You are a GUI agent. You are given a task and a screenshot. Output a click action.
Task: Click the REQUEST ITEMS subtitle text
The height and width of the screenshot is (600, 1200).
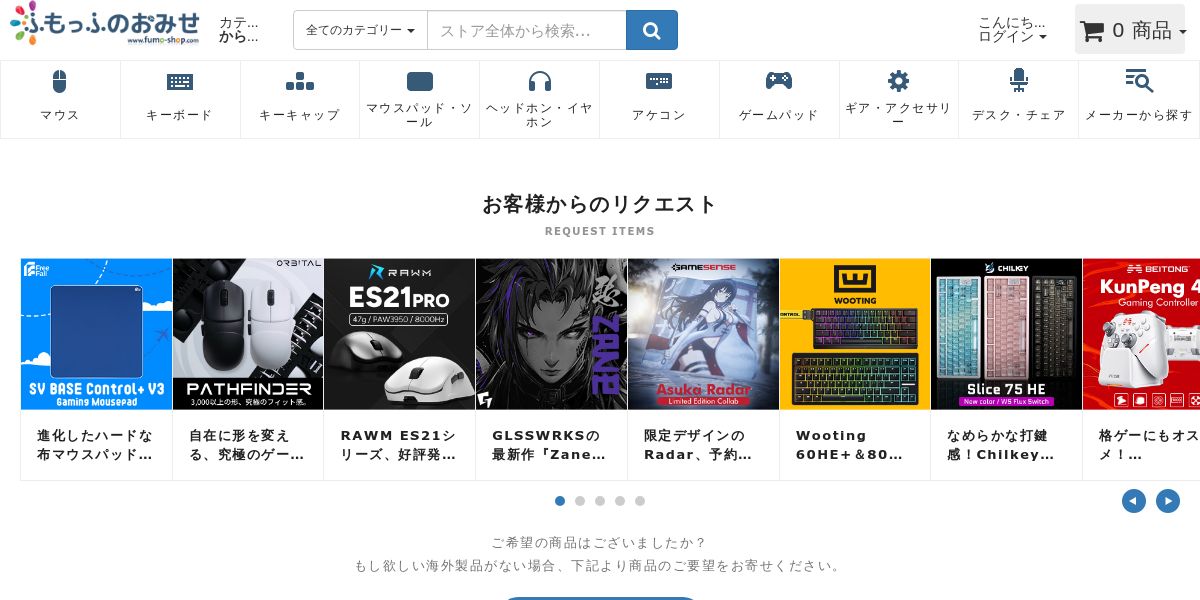point(600,231)
